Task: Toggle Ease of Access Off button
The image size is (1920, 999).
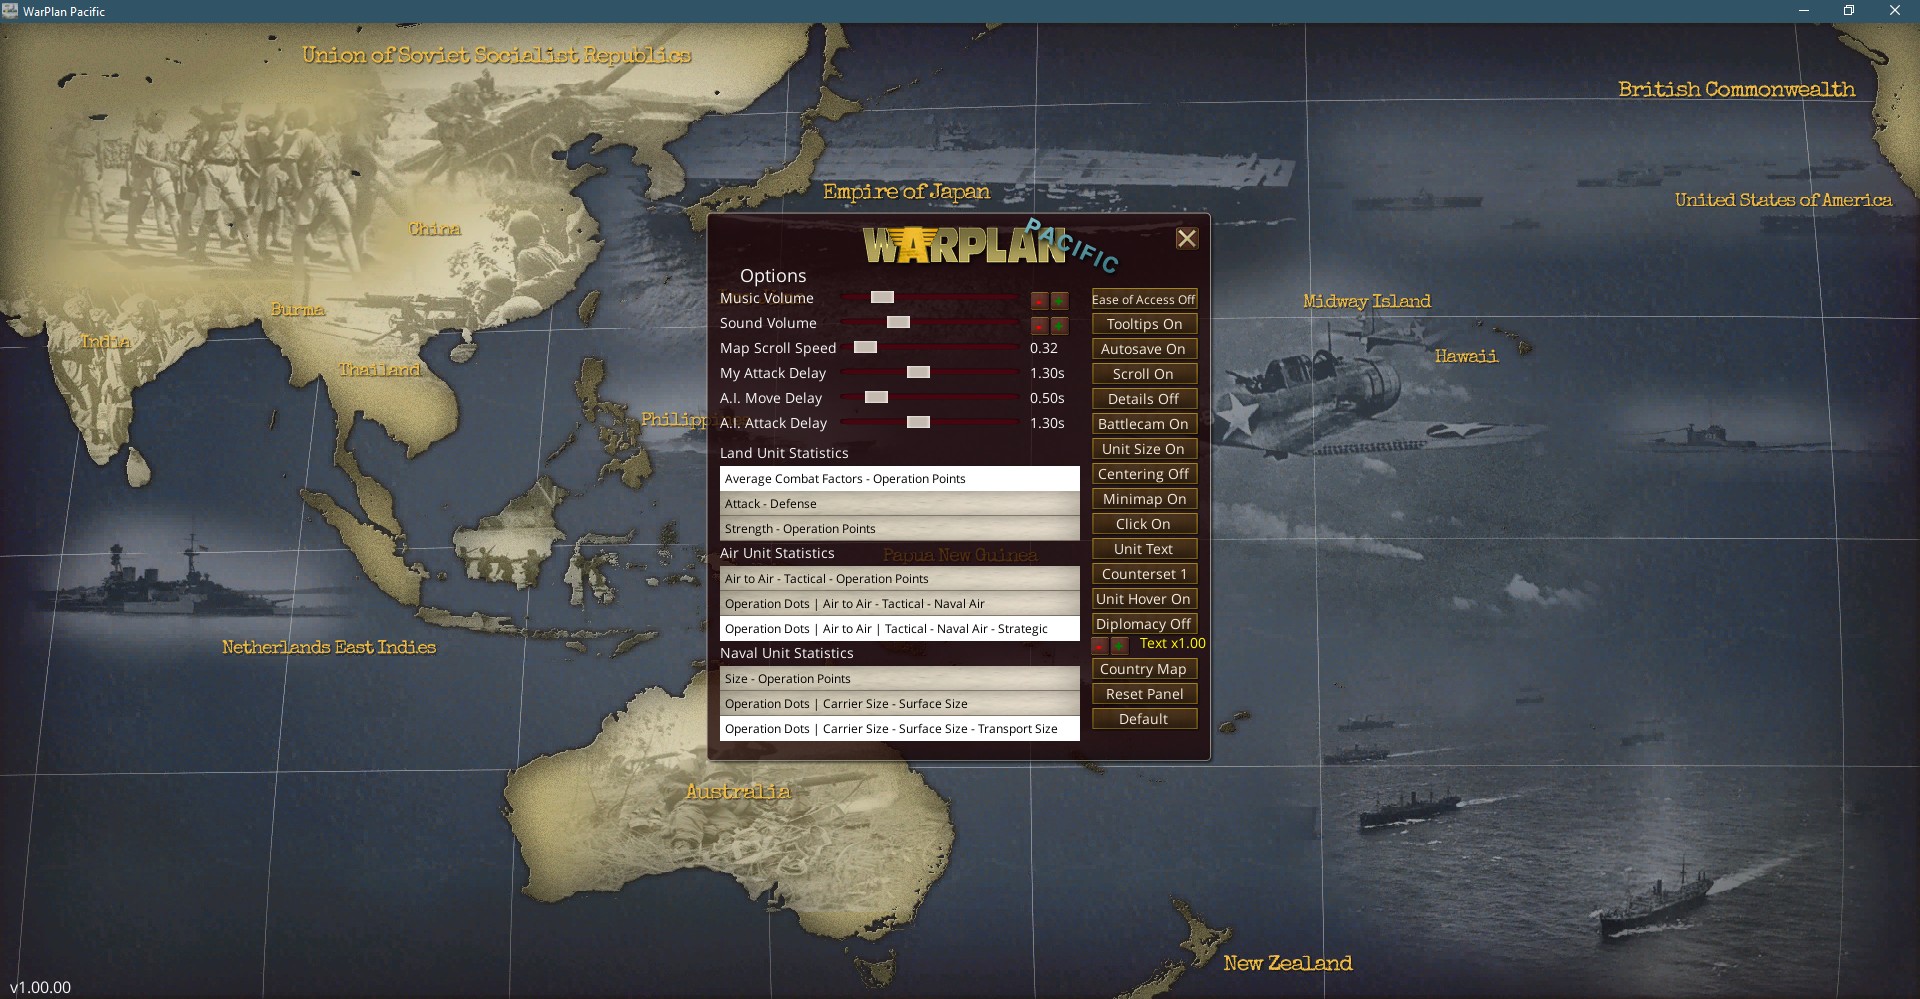Action: (1144, 299)
